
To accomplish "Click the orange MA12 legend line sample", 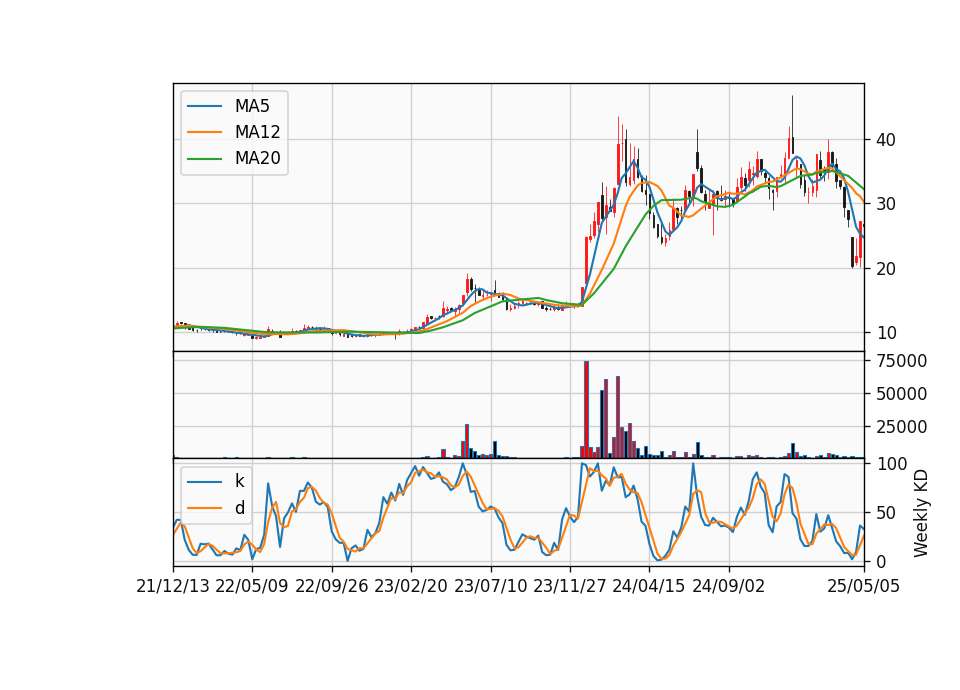I will [x=204, y=132].
